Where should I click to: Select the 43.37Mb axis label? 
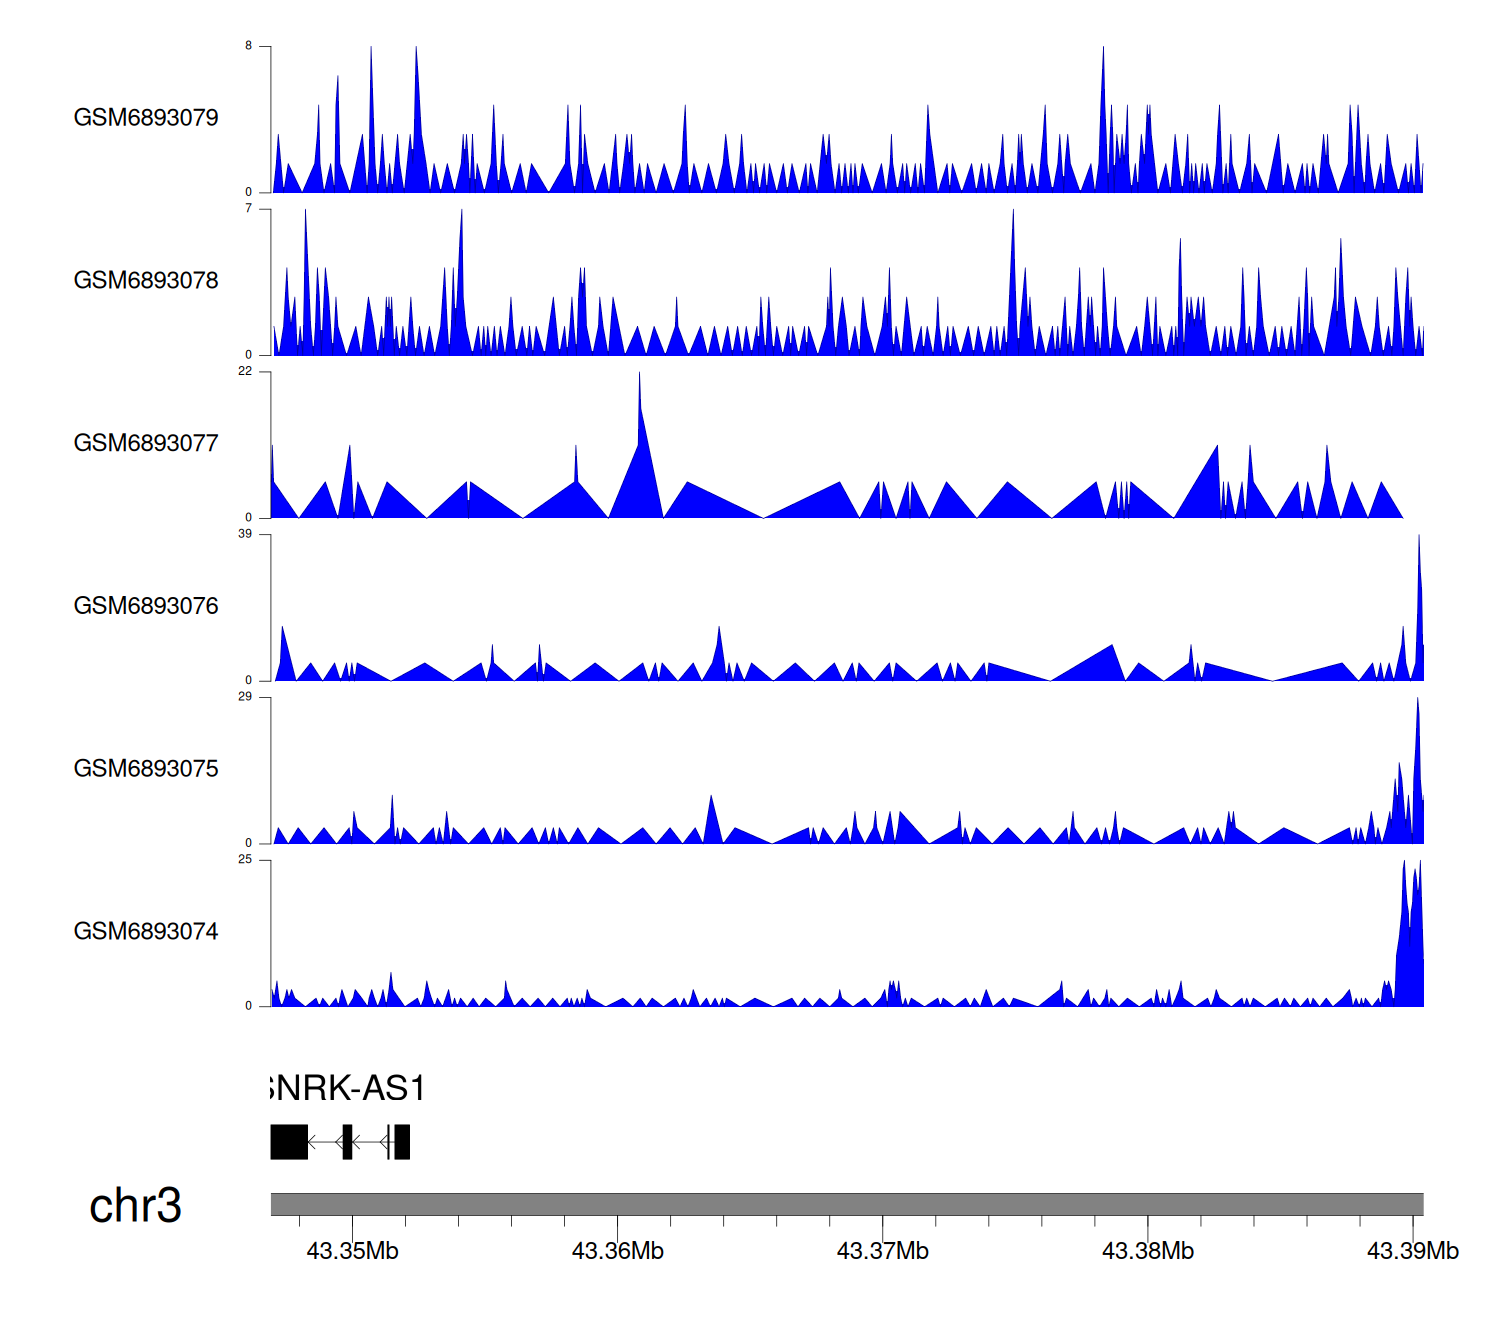pos(882,1252)
